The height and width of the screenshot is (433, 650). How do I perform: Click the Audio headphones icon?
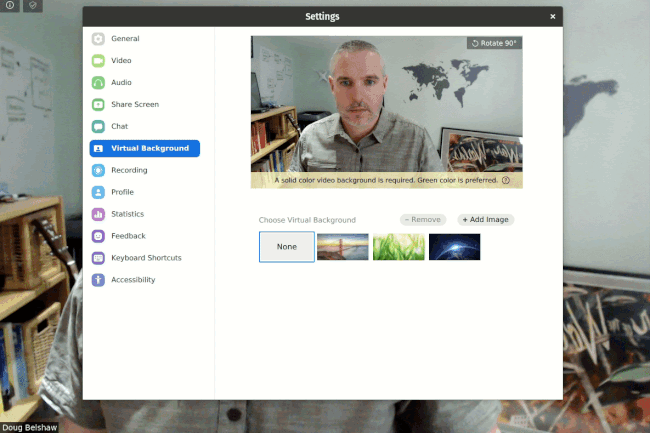[x=98, y=82]
